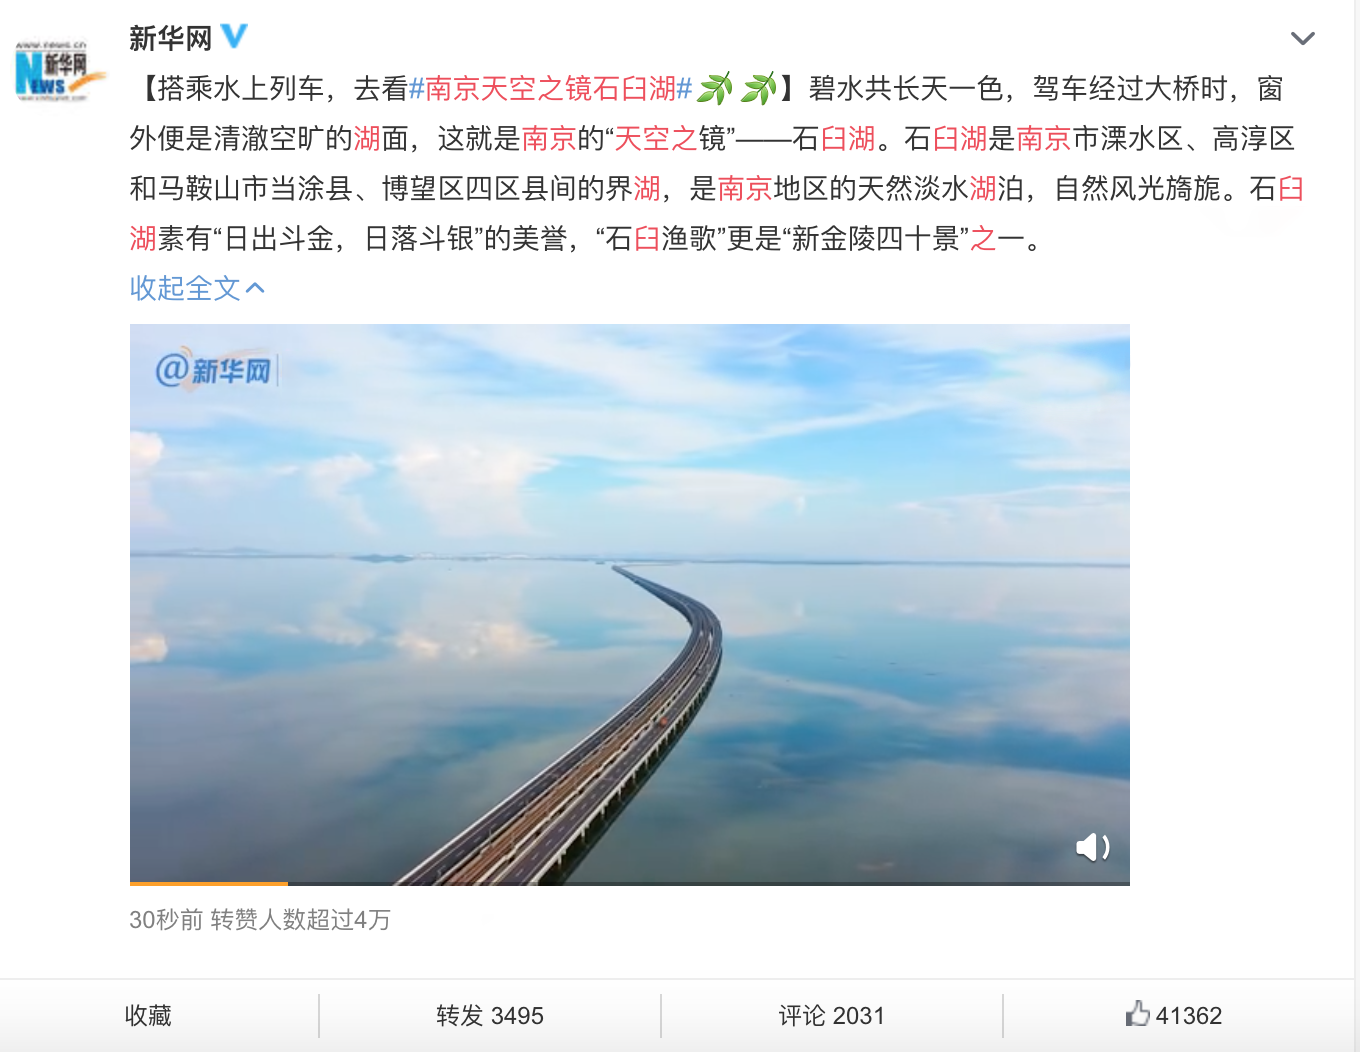
Task: Click the 转赞人数超过4万 text
Action: (x=300, y=920)
